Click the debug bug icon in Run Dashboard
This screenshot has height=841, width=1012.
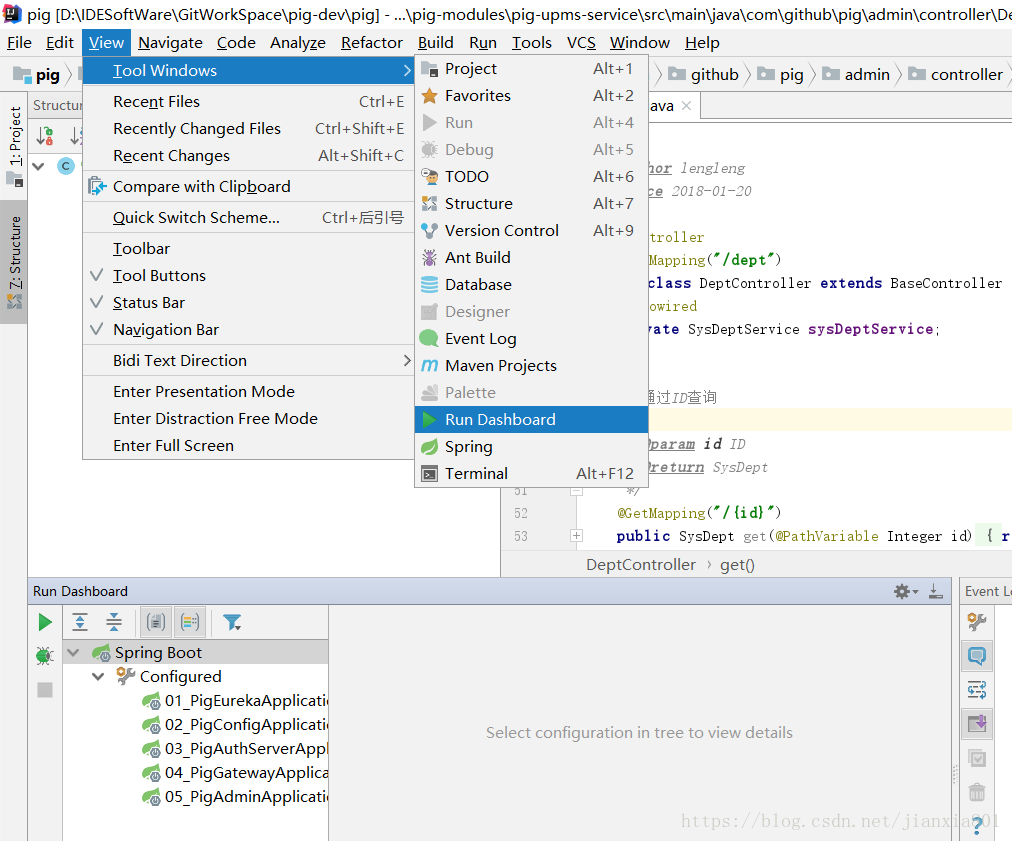[45, 656]
